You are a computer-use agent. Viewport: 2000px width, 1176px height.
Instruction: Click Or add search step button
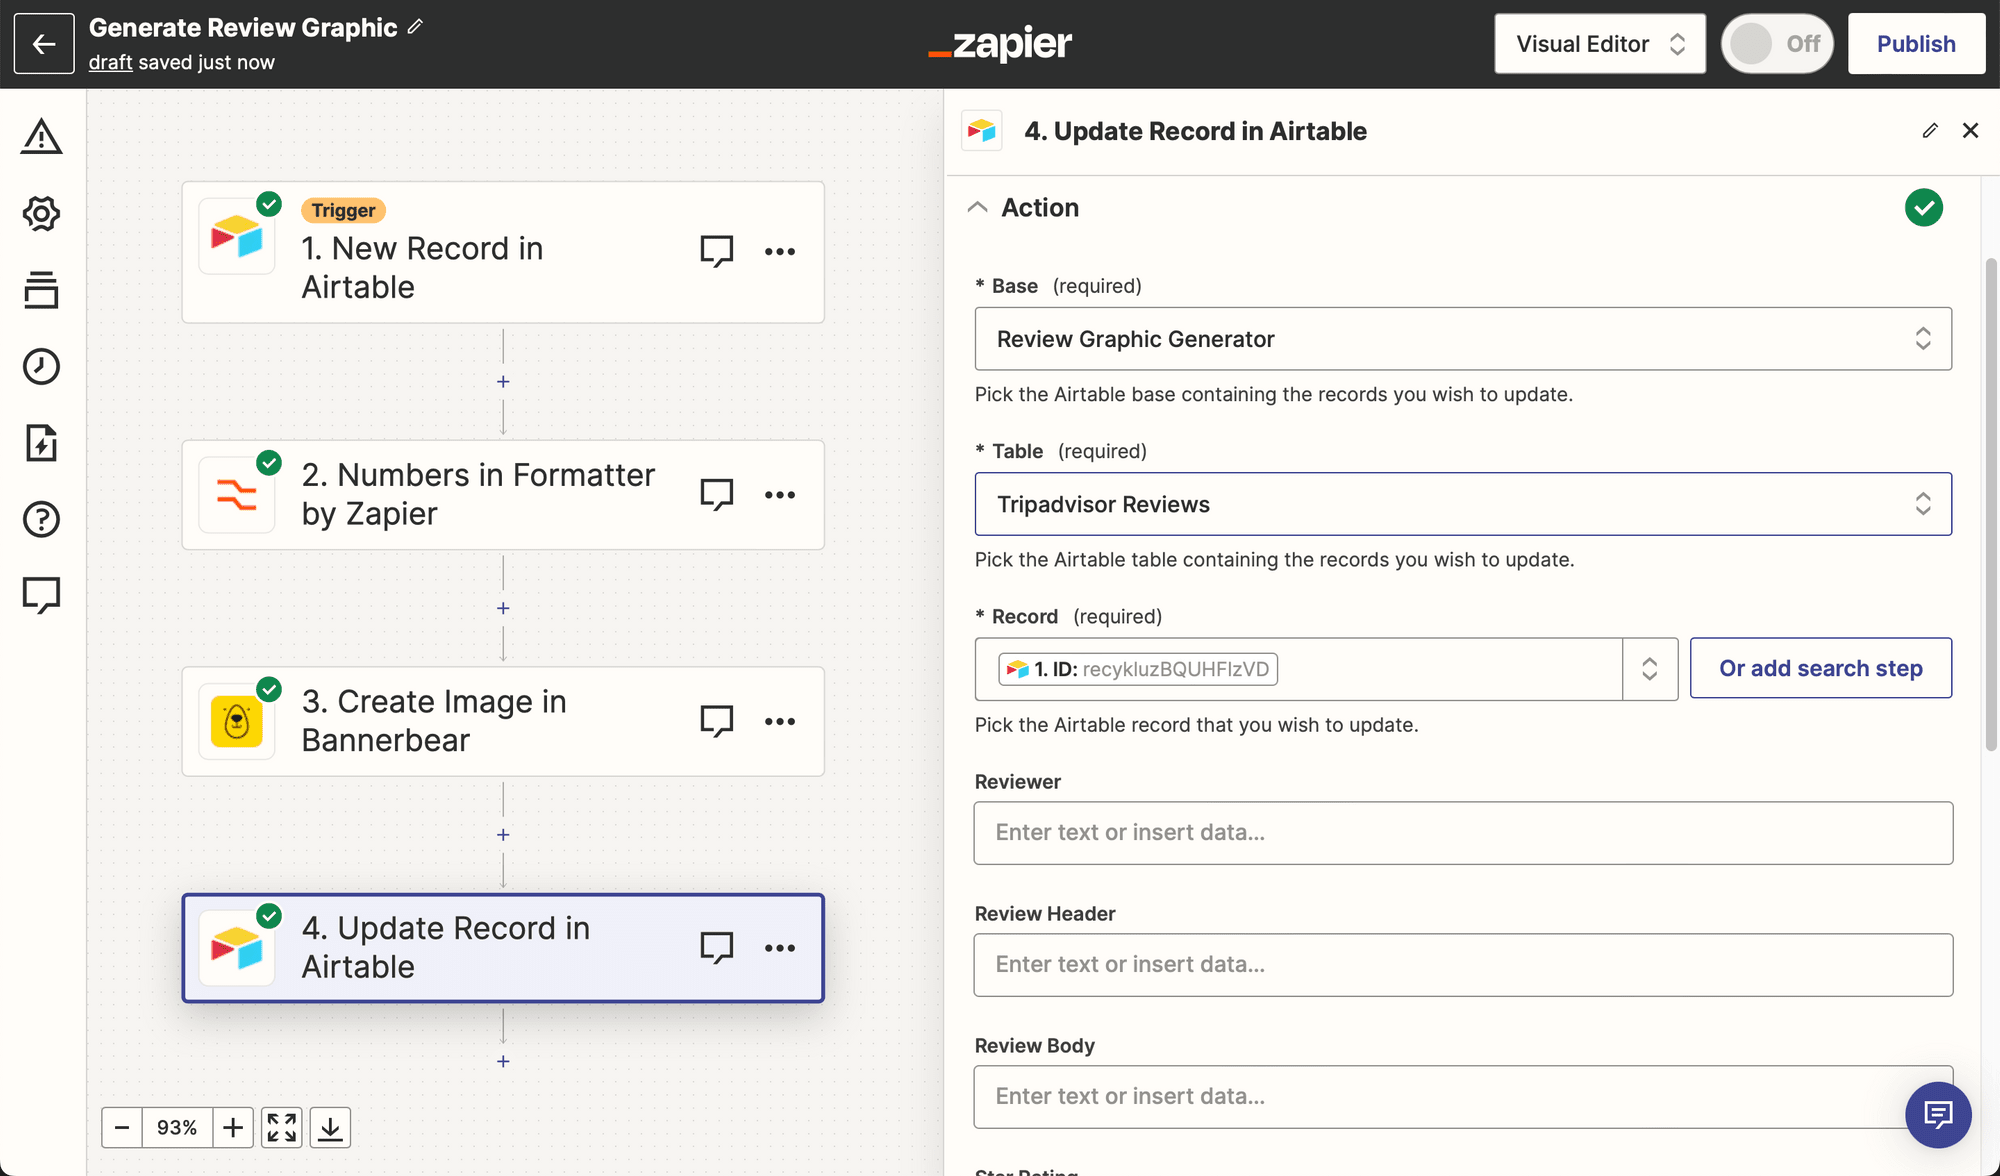coord(1821,666)
